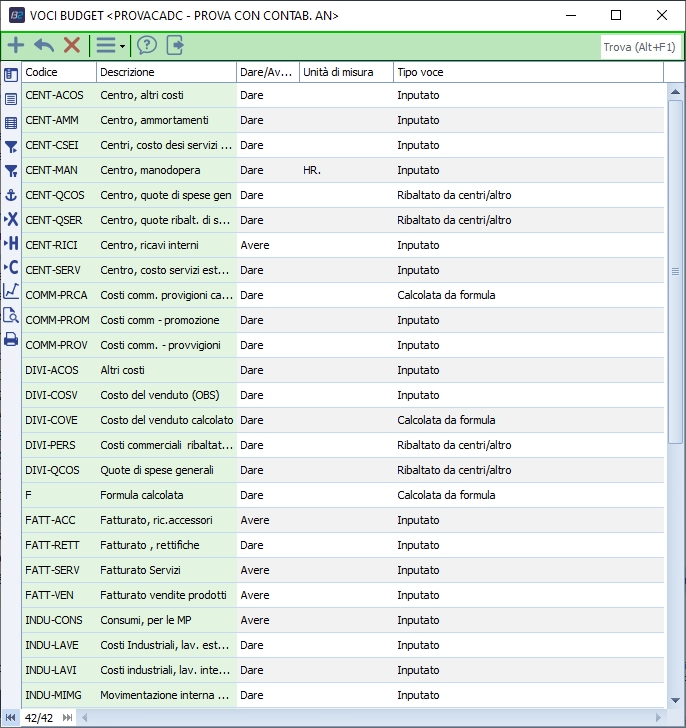Click the undo arrow icon in toolbar
The image size is (686, 728).
(44, 45)
